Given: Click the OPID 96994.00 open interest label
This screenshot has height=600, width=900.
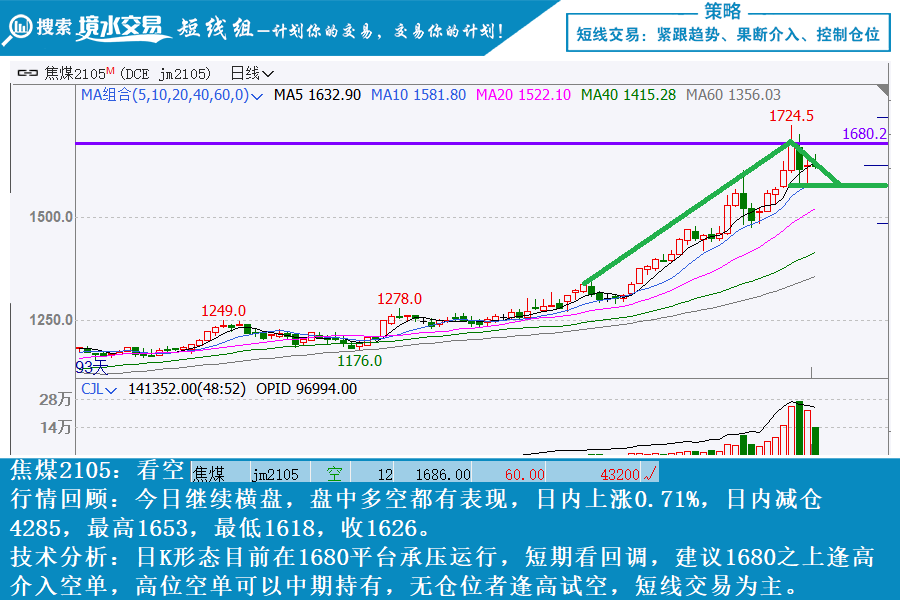Looking at the screenshot, I should 307,389.
